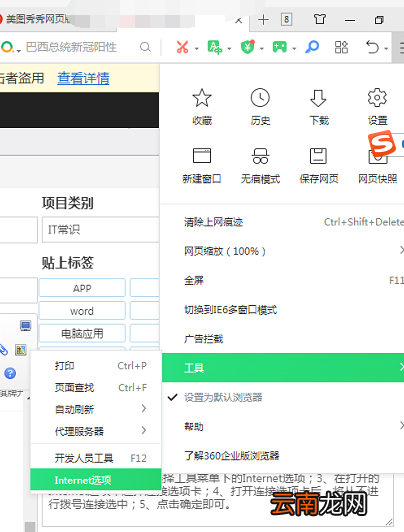Click the View Details (查看详情) link

83,78
